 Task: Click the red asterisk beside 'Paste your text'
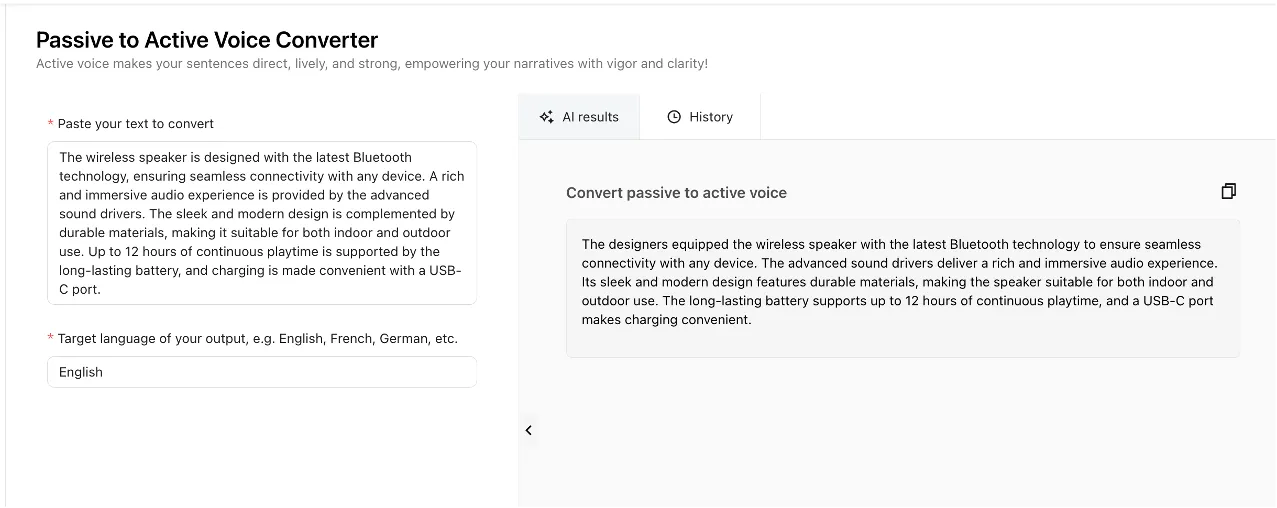click(x=51, y=124)
